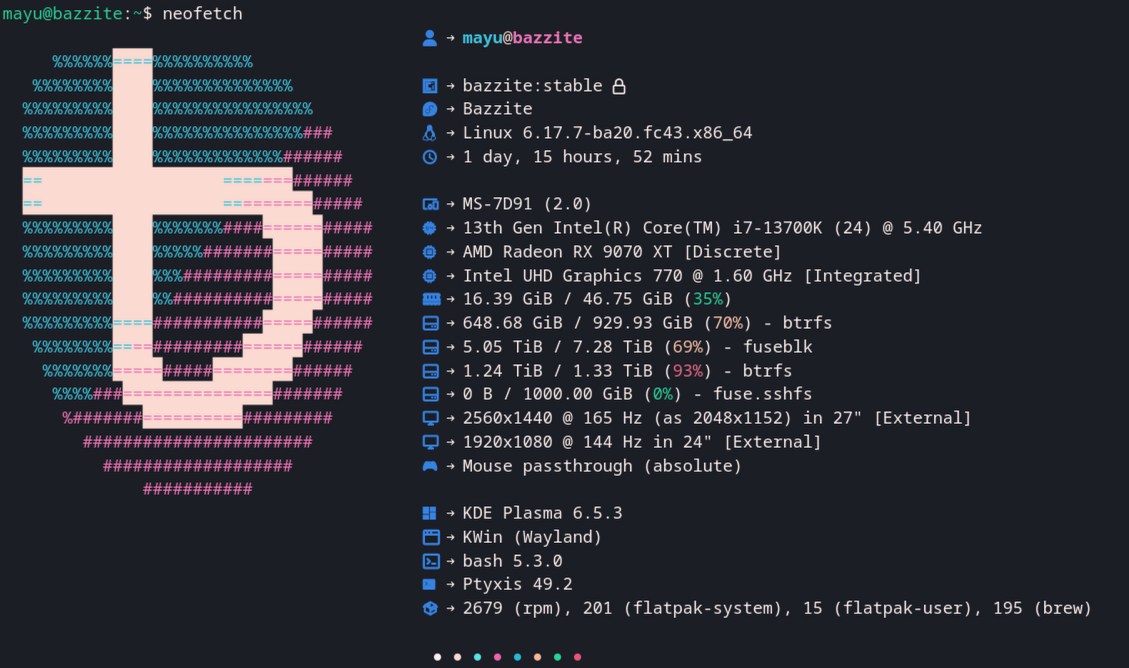Click the window icon beside KWin (Wayland)
Screen dimensions: 1129x668
click(x=431, y=537)
